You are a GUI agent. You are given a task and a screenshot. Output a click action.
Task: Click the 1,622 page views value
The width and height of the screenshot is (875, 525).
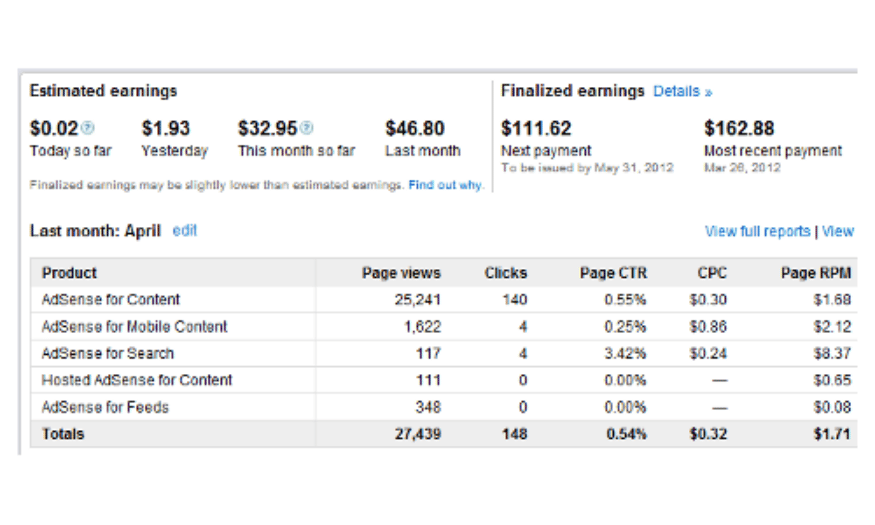tap(422, 326)
